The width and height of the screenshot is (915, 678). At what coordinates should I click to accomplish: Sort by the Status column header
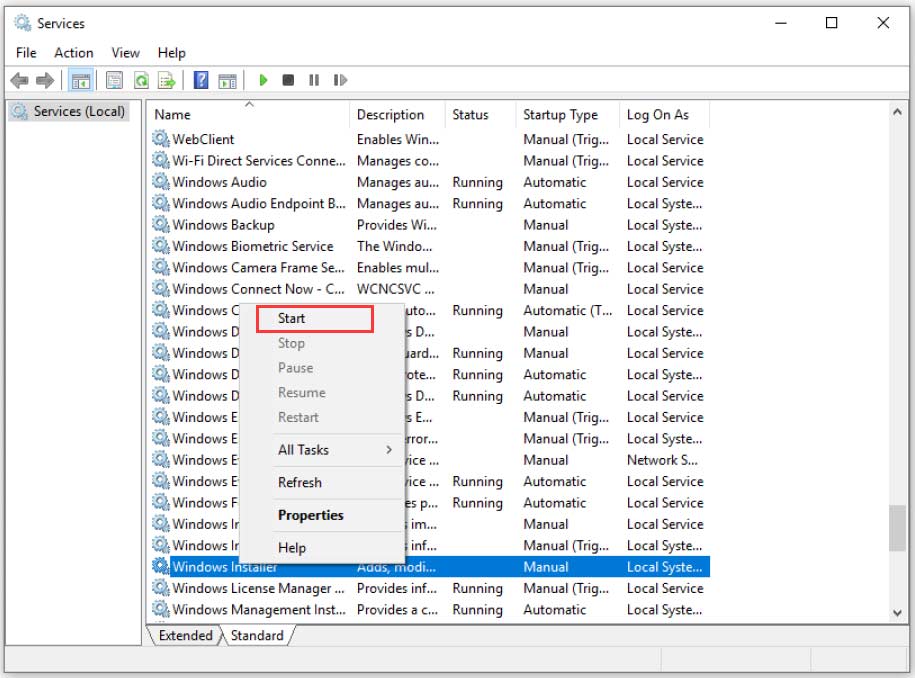tap(481, 114)
